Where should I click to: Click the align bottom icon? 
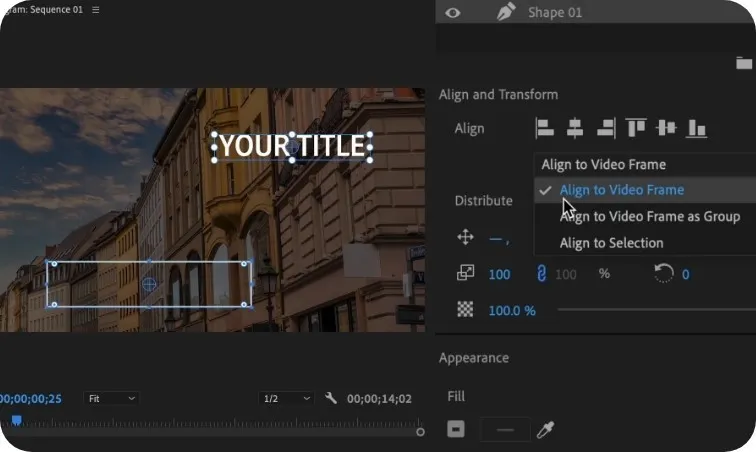696,128
